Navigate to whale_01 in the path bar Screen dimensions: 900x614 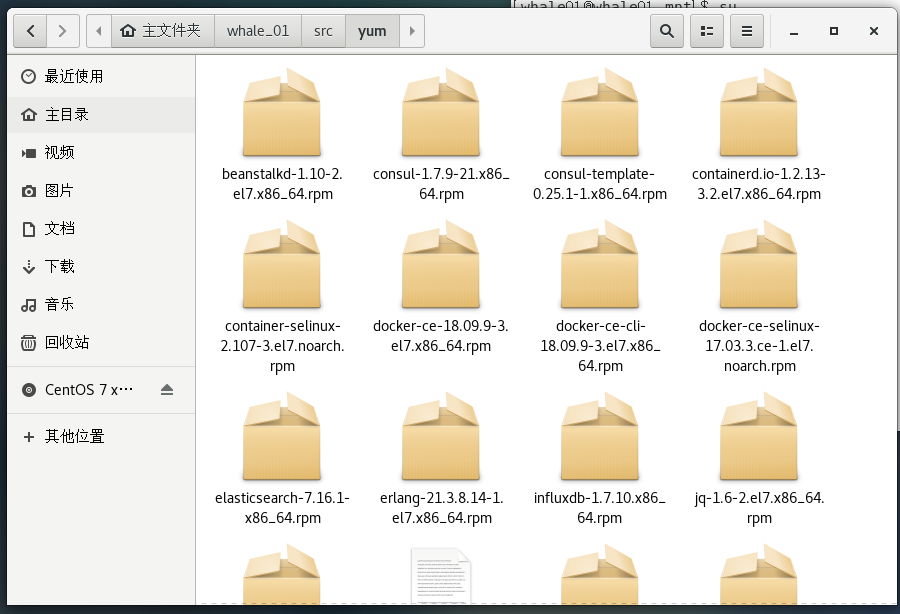[x=258, y=31]
